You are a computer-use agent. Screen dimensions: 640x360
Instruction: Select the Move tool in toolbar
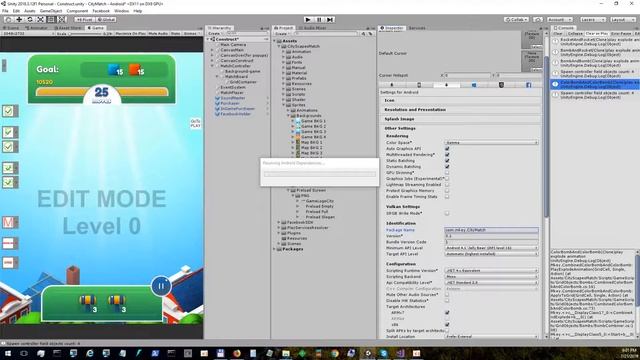[x=19, y=19]
